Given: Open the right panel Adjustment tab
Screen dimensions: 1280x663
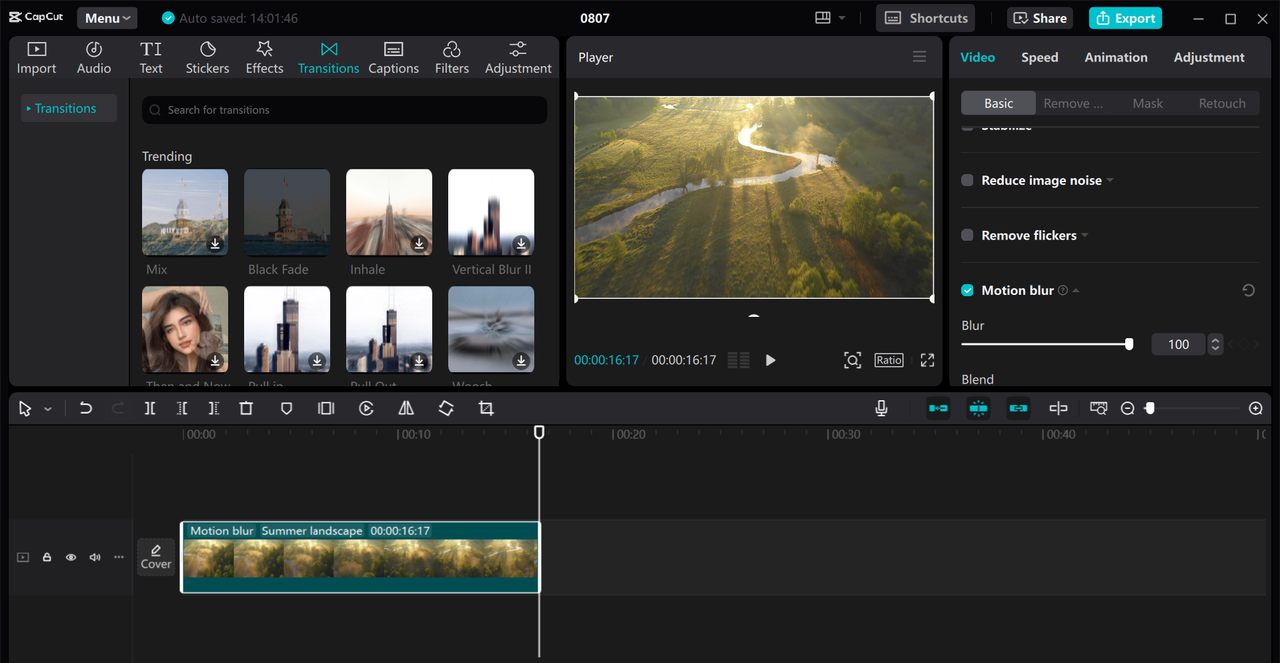Looking at the screenshot, I should click(x=1209, y=57).
